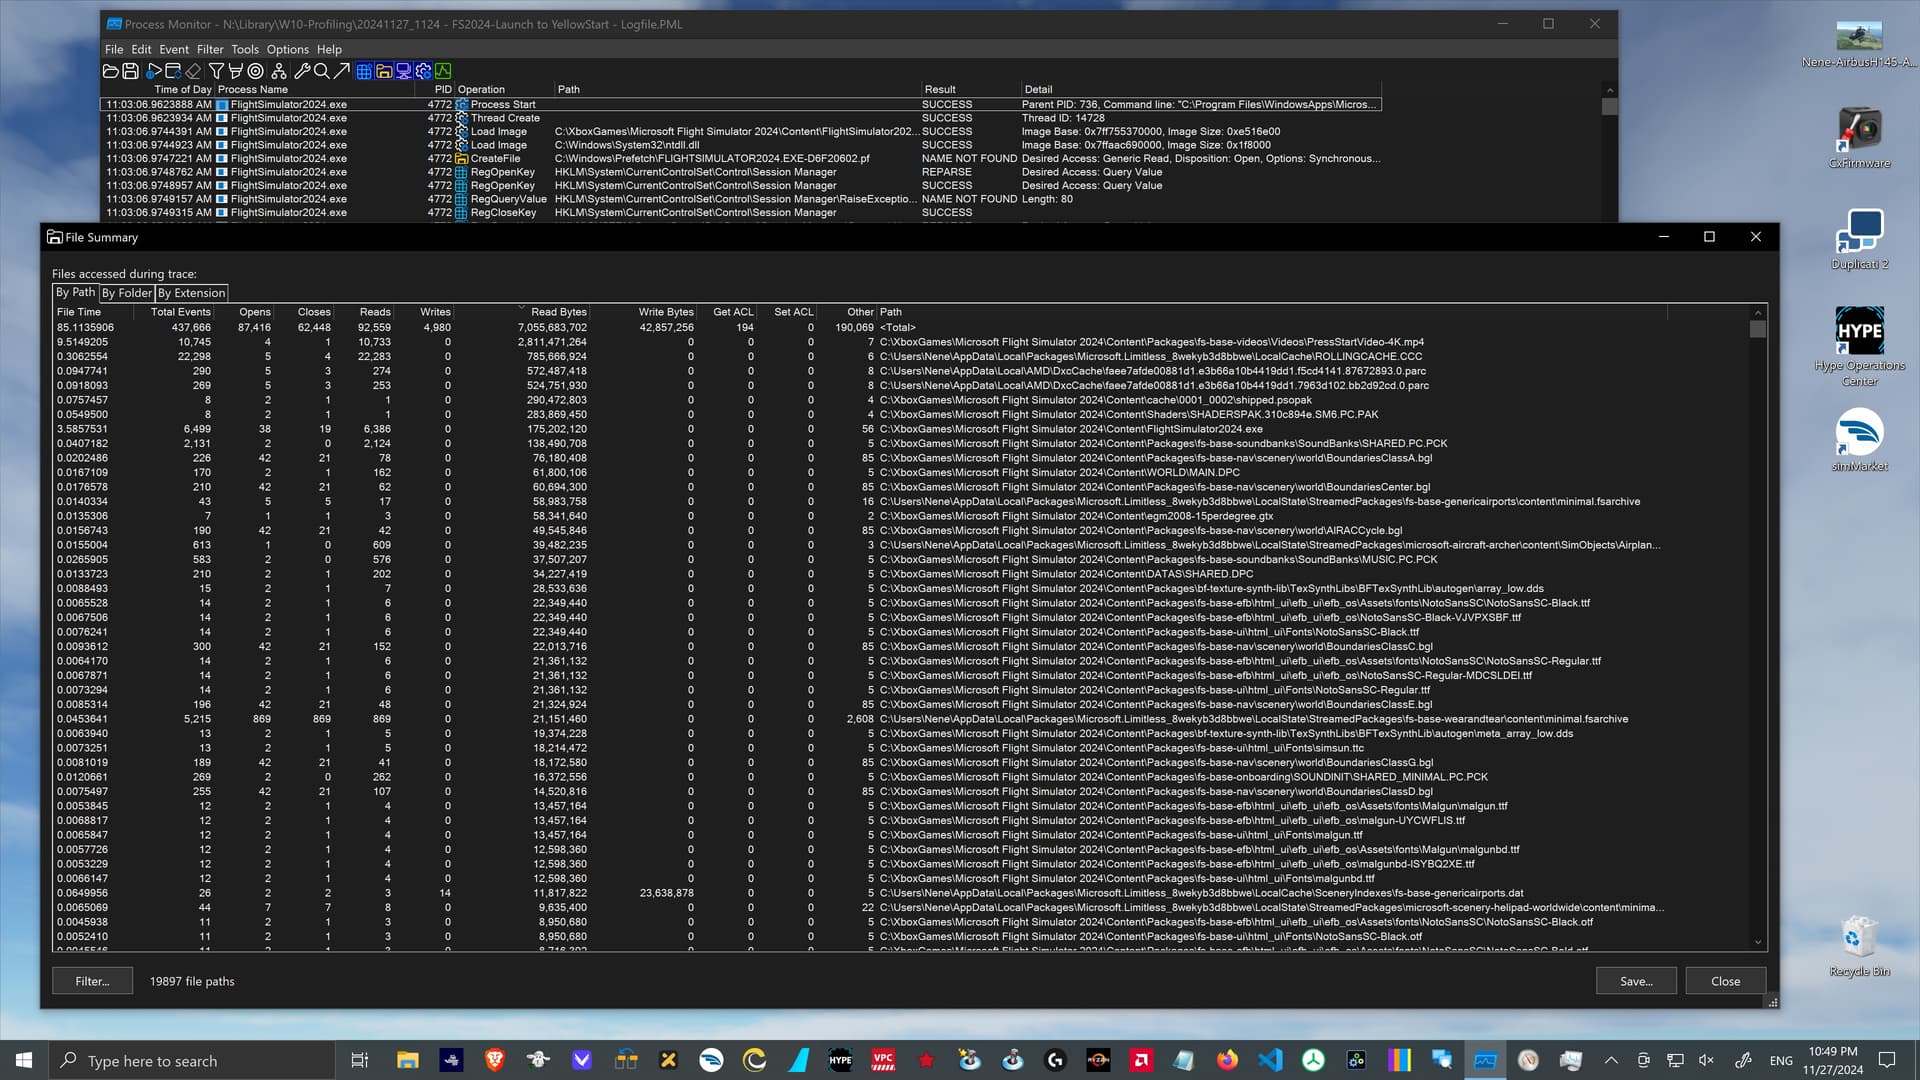Click the Event Properties wrench icon
Image resolution: width=1920 pixels, height=1080 pixels.
click(x=302, y=71)
